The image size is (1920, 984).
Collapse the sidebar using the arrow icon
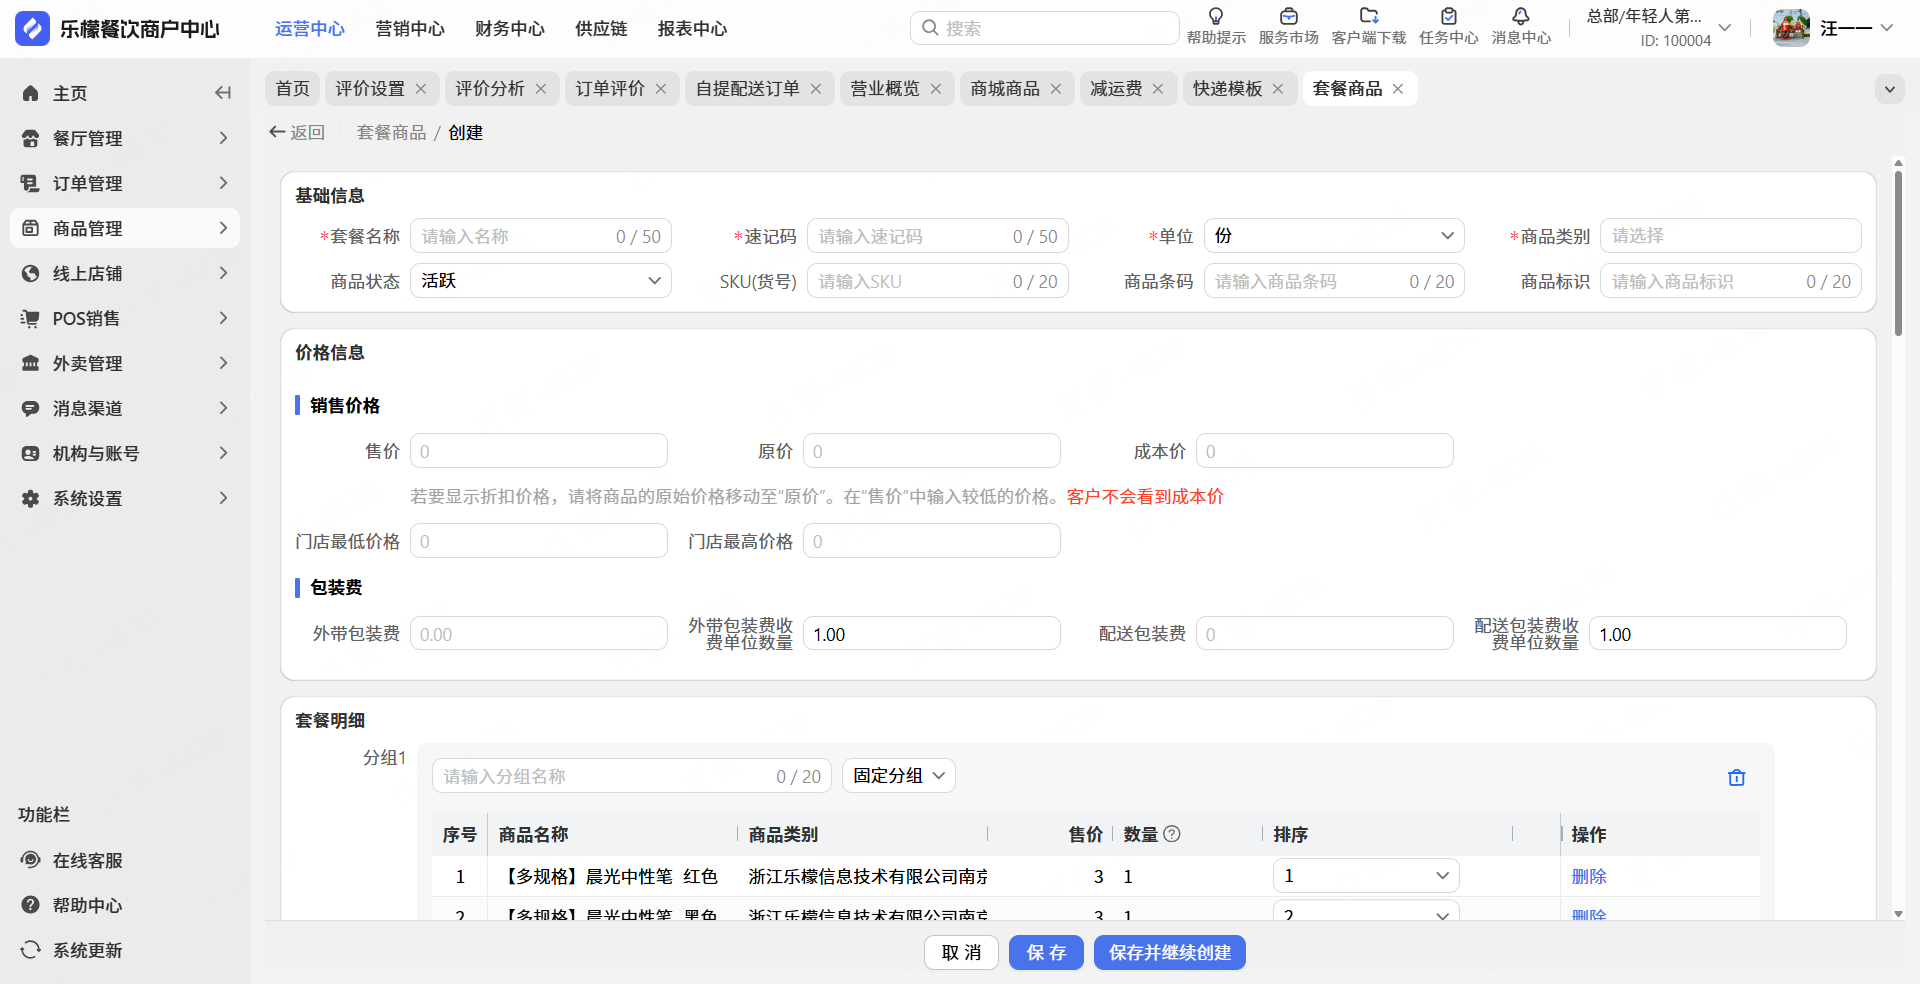click(223, 93)
